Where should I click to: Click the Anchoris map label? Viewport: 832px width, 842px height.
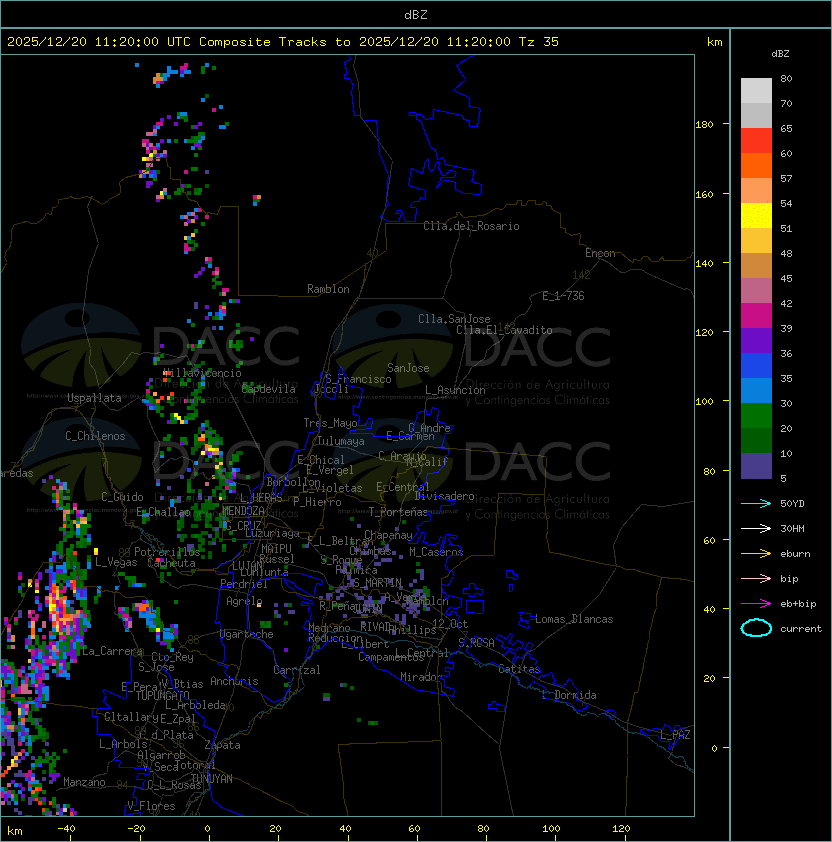[x=234, y=681]
